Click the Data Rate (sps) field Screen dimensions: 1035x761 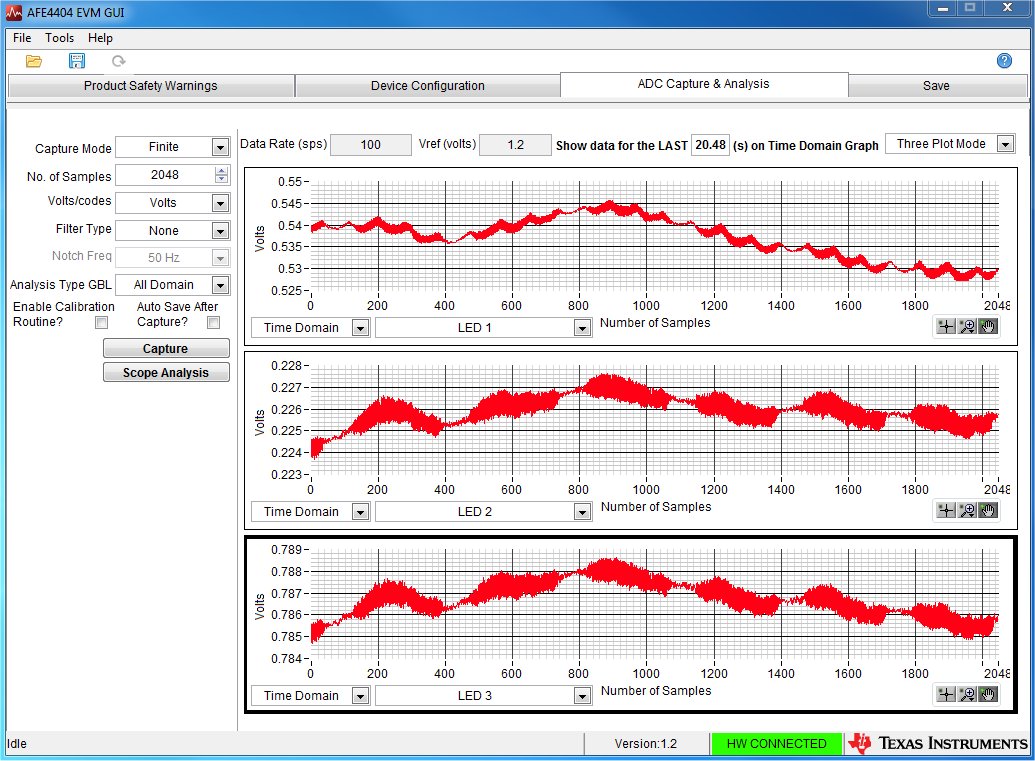pos(370,145)
